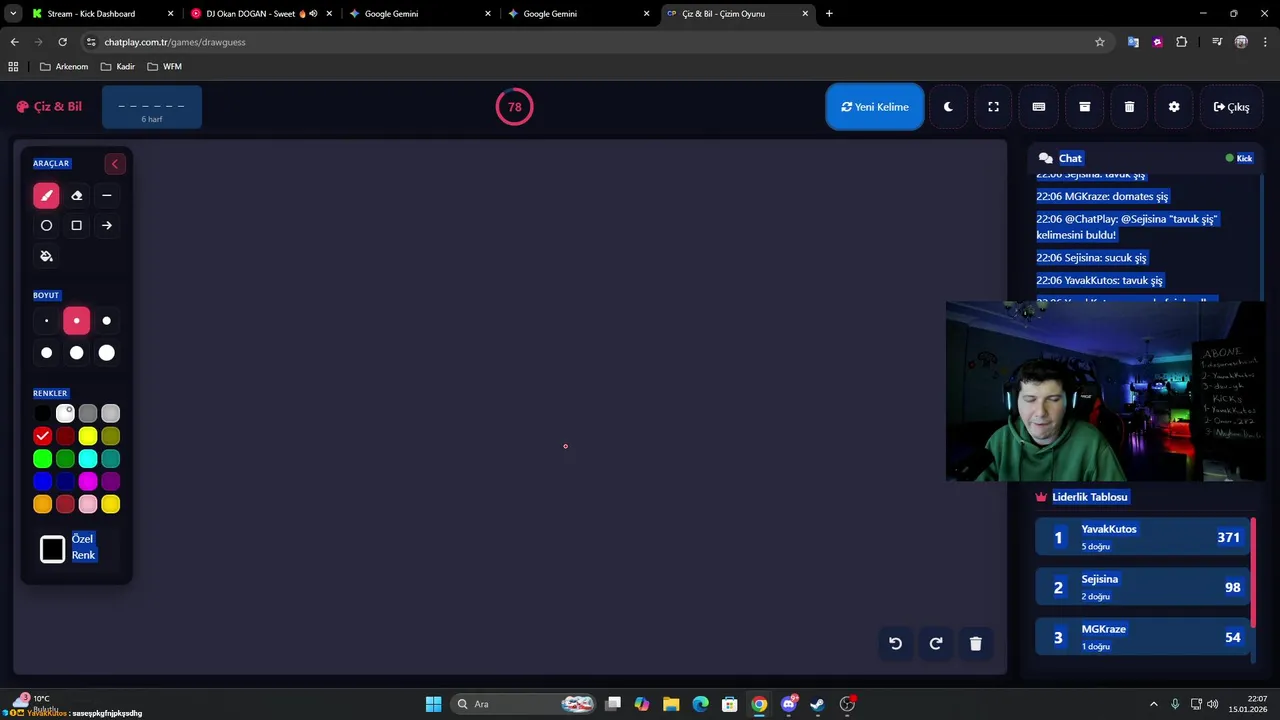The width and height of the screenshot is (1280, 720).
Task: Redo the drawing stroke
Action: pos(936,643)
